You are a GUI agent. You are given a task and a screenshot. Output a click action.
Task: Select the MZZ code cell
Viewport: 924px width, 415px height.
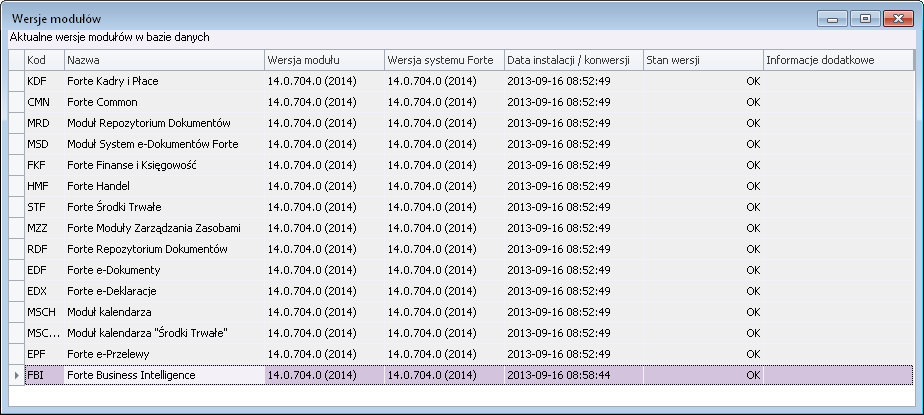click(x=45, y=228)
